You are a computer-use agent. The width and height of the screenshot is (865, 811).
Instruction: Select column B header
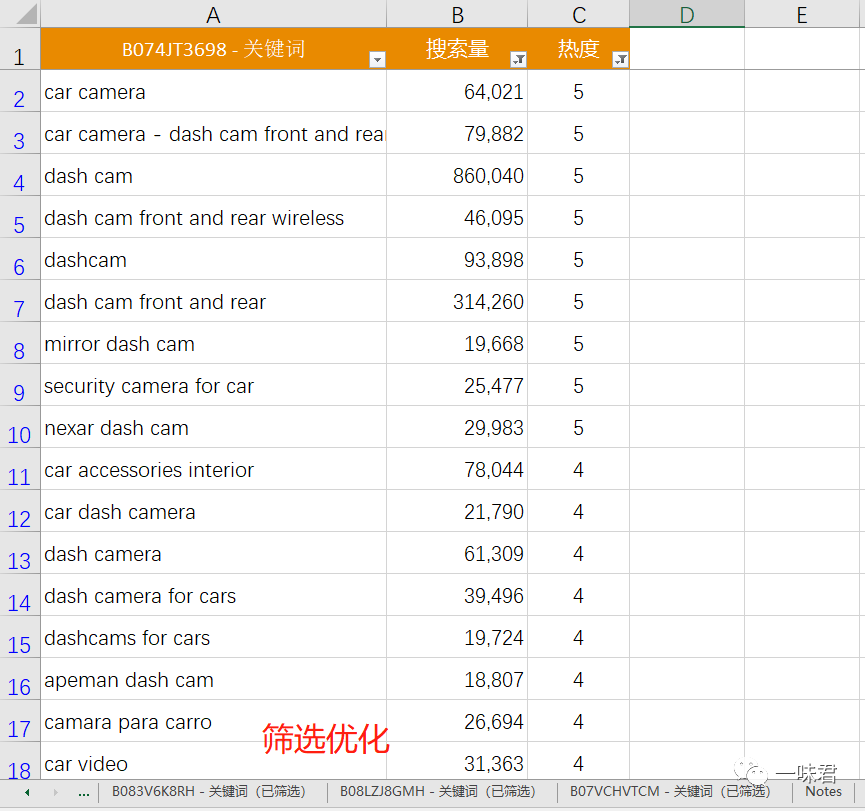click(x=457, y=14)
